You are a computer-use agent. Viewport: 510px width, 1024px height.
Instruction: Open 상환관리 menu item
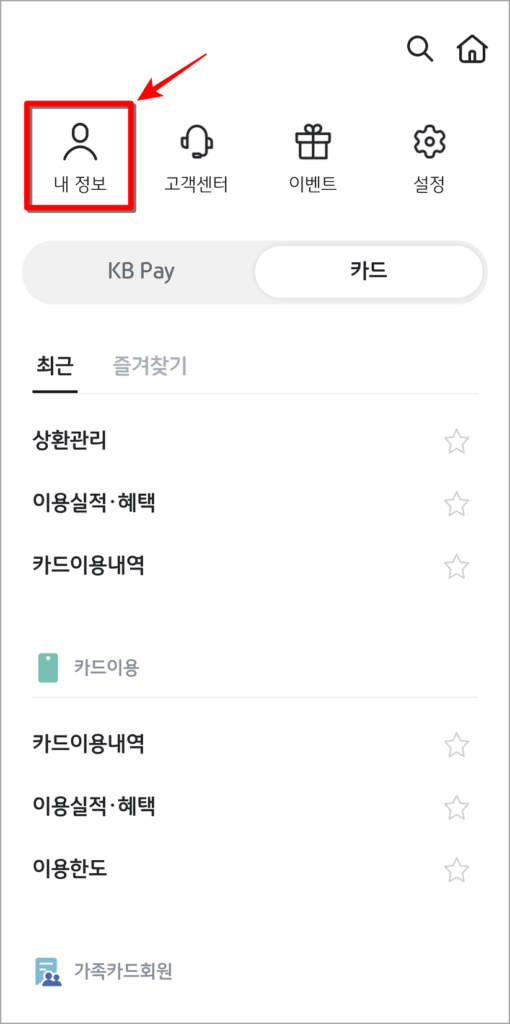click(70, 441)
